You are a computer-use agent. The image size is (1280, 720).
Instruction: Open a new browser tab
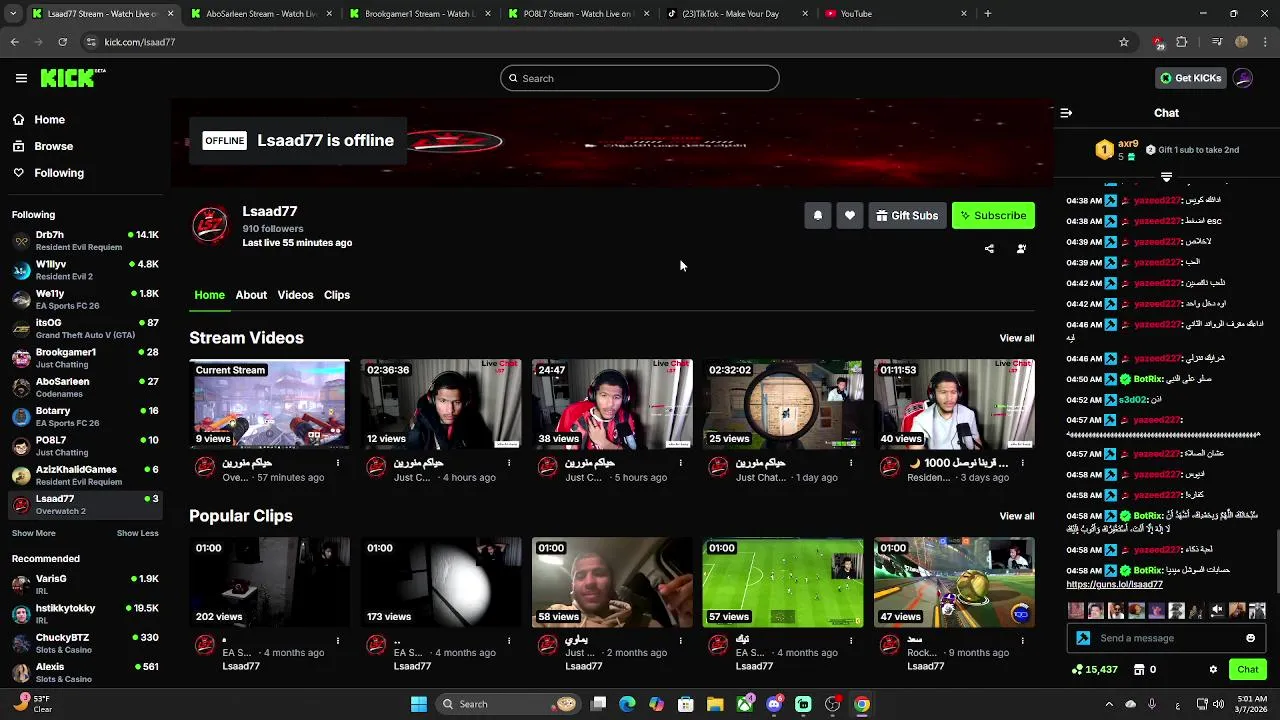[988, 14]
